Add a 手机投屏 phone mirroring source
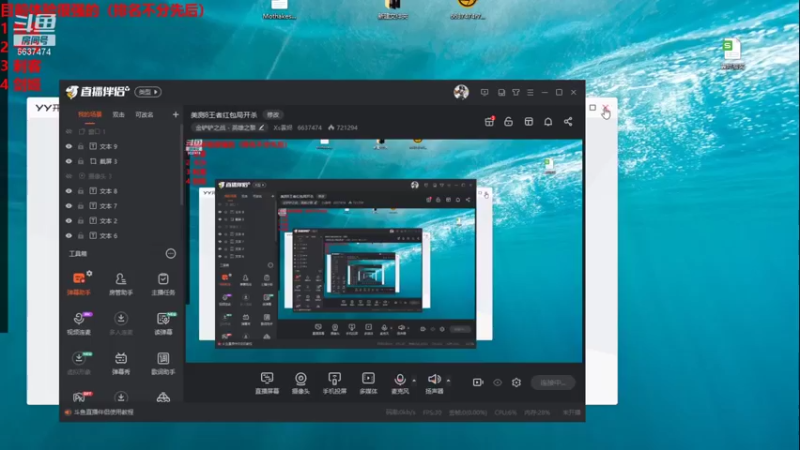Image resolution: width=800 pixels, height=450 pixels. click(334, 383)
